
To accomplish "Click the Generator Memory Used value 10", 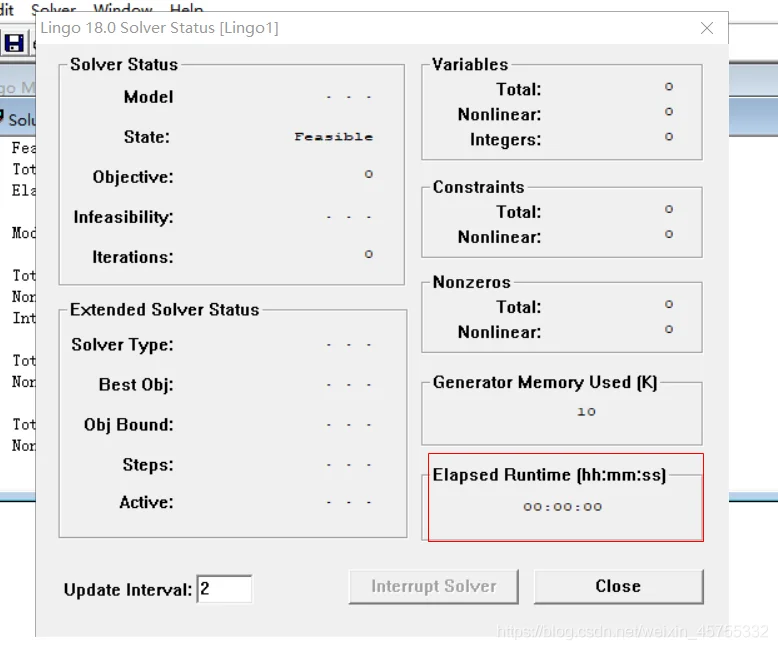I will click(586, 411).
